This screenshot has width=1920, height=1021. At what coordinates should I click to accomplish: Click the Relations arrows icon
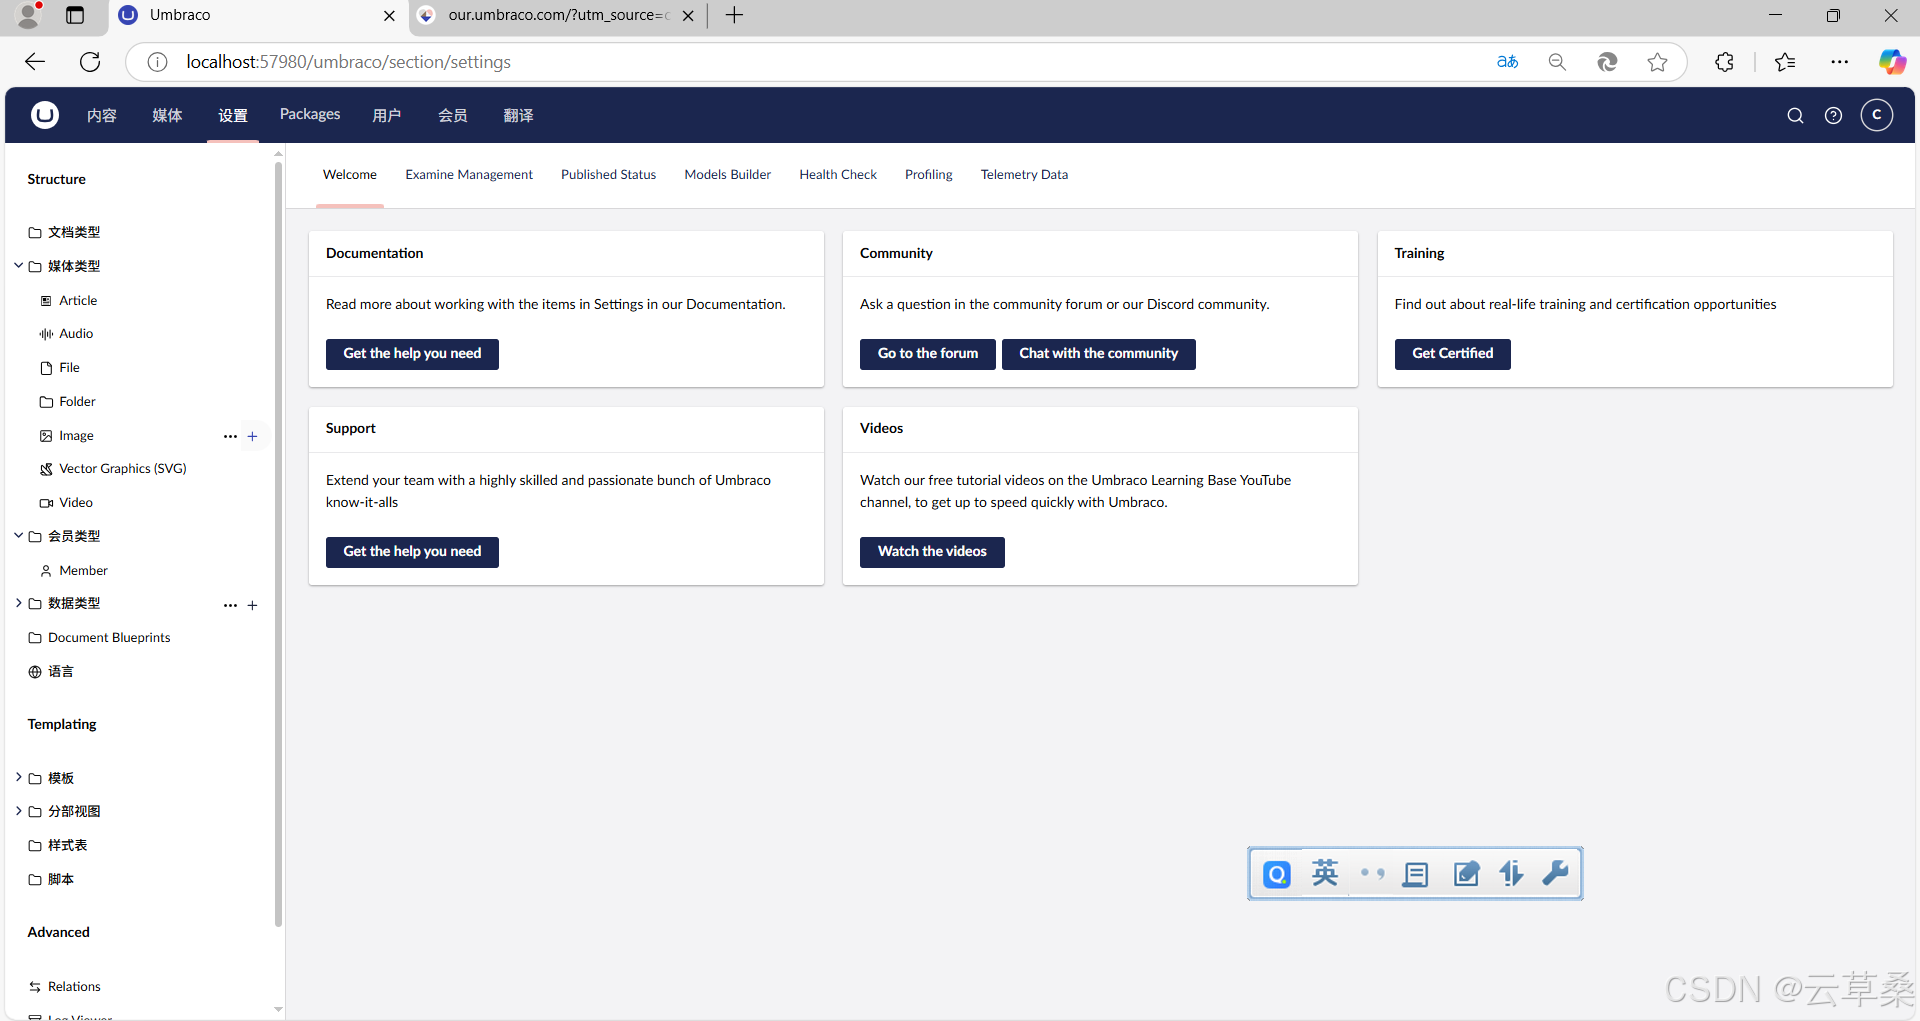click(35, 987)
